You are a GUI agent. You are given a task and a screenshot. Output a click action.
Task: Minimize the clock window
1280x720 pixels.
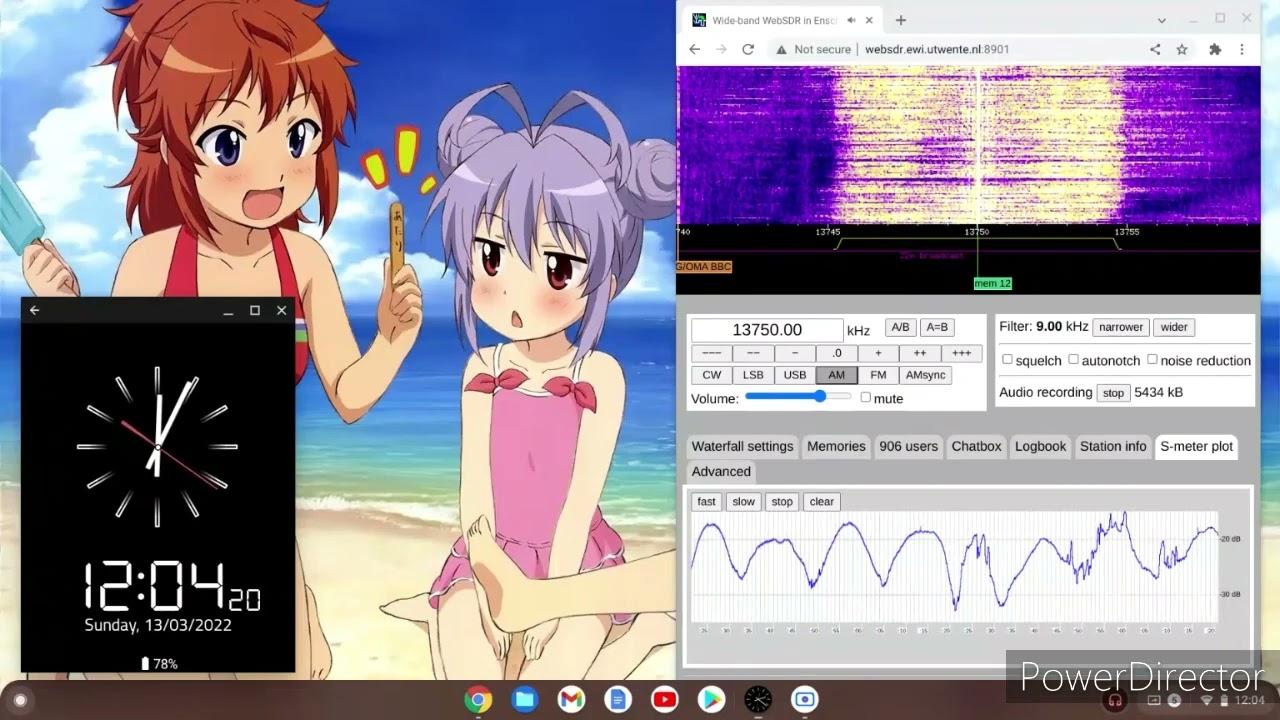point(228,311)
